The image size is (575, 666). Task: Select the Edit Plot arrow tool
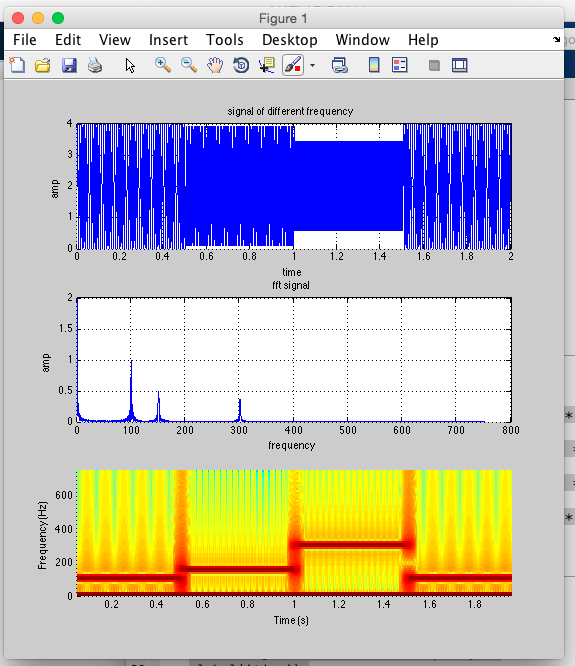130,65
